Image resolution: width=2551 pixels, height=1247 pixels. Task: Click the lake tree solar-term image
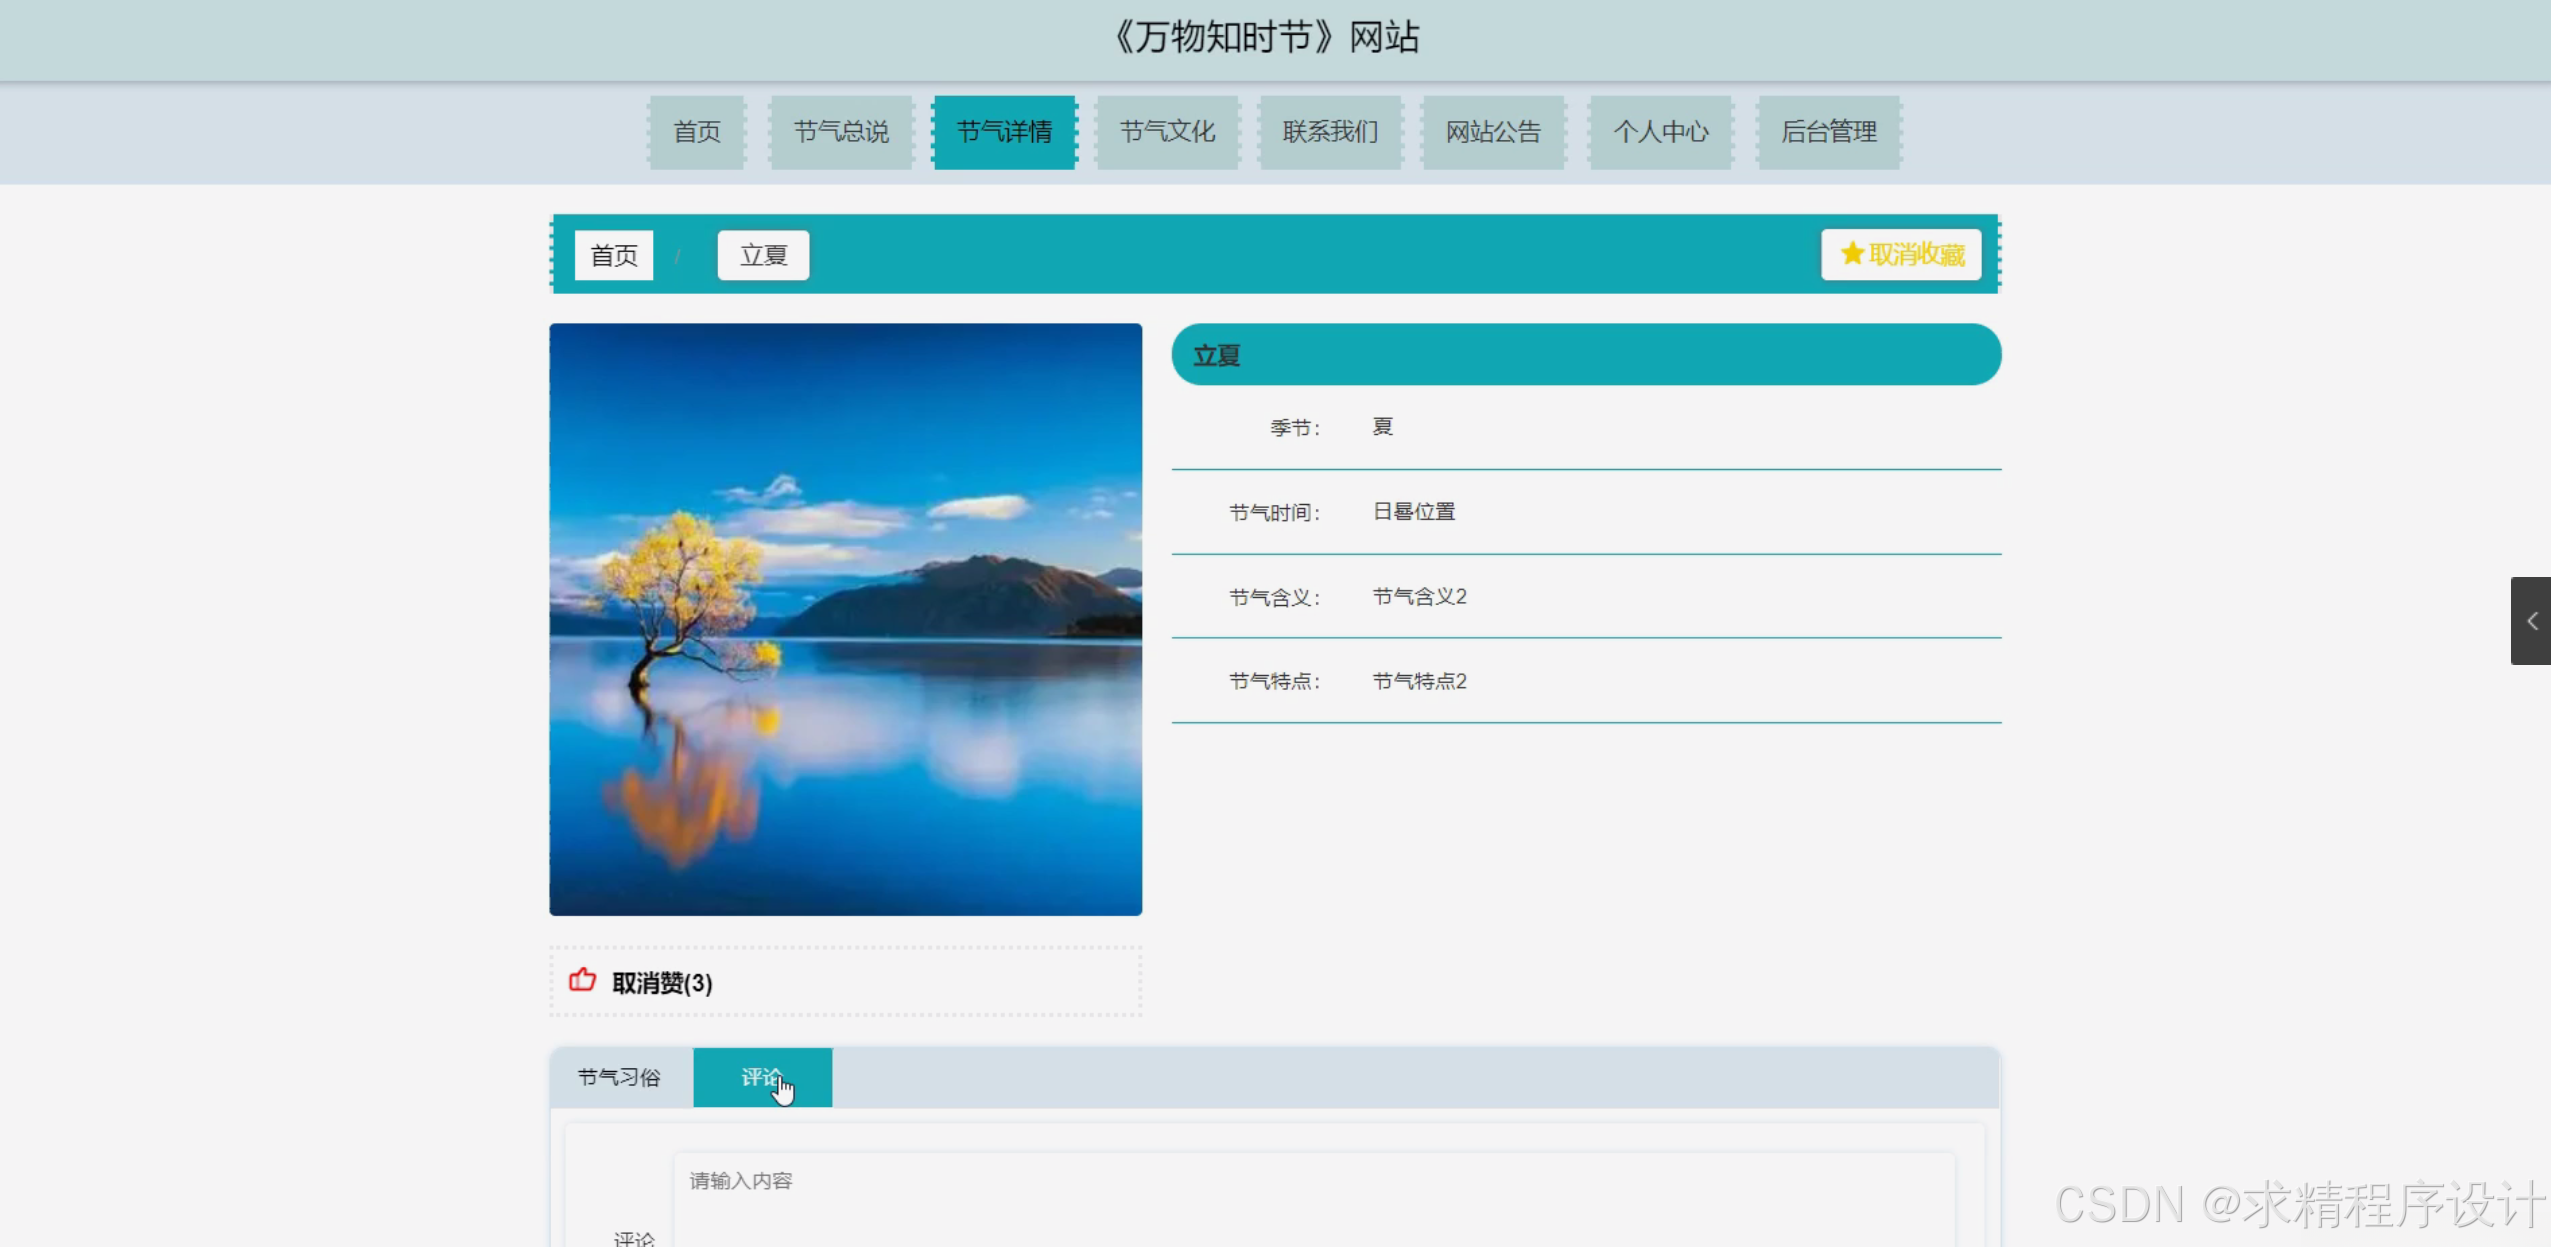point(845,619)
